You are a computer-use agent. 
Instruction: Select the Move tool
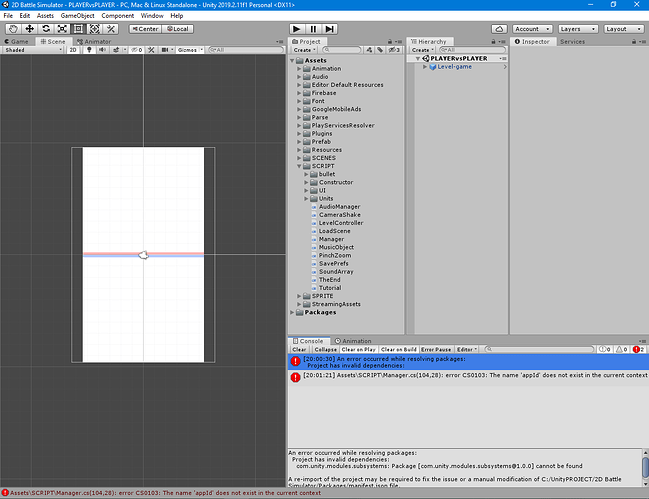click(x=30, y=29)
